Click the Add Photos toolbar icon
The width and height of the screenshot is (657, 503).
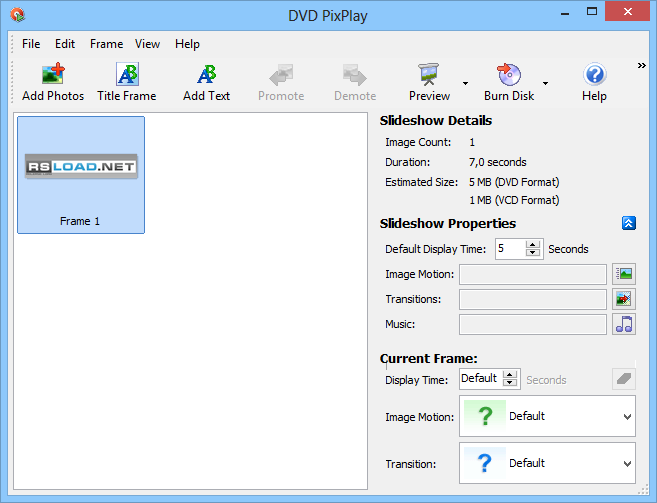(x=53, y=74)
